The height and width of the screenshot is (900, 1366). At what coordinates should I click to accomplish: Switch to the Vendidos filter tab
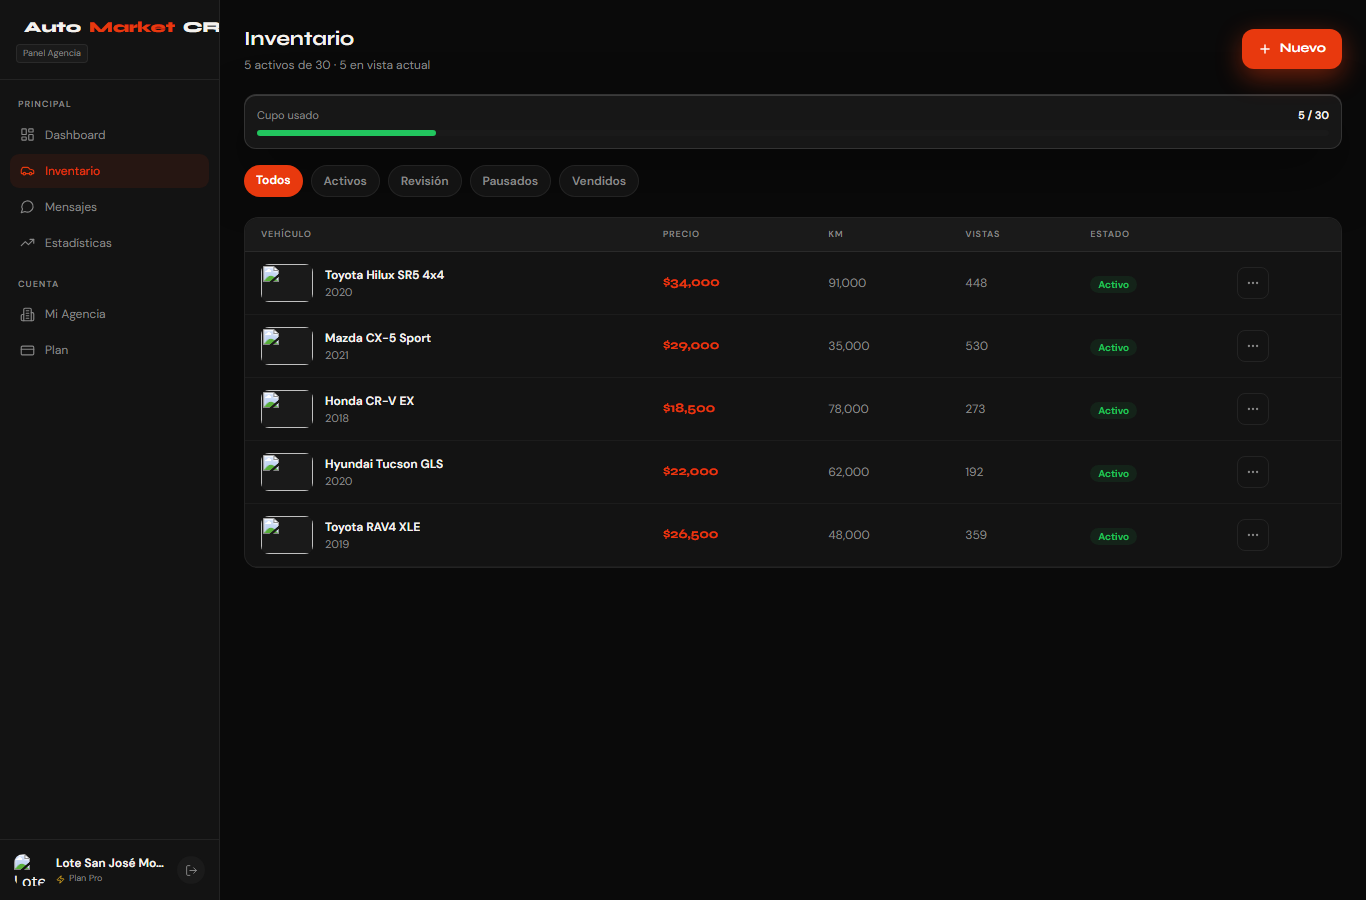point(599,181)
